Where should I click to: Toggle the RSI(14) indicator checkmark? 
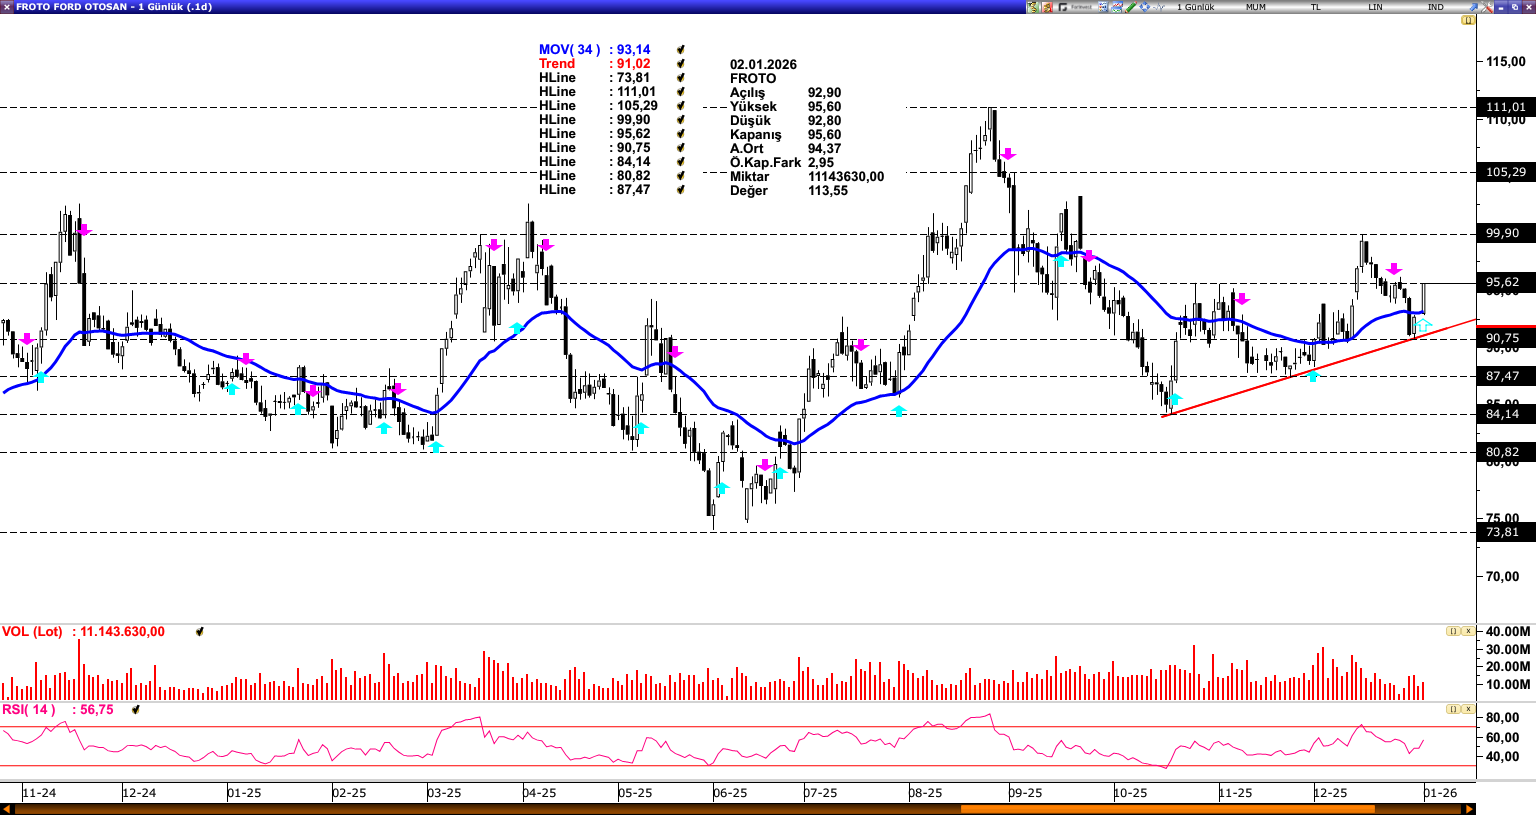pos(135,710)
